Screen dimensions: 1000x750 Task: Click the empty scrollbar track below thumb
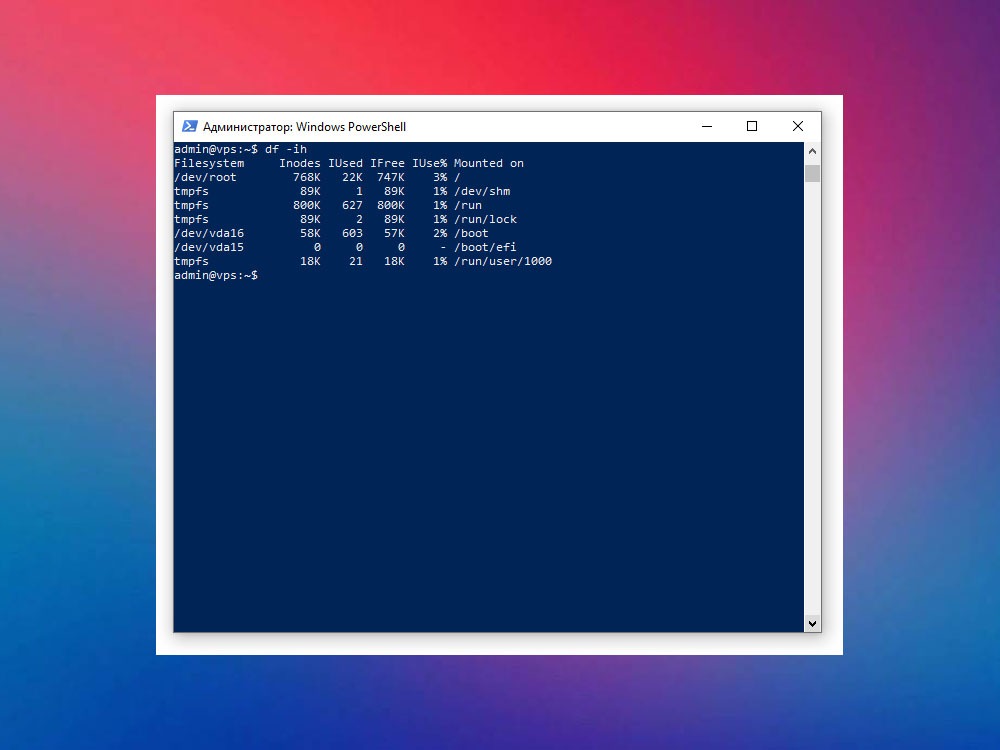click(x=812, y=399)
